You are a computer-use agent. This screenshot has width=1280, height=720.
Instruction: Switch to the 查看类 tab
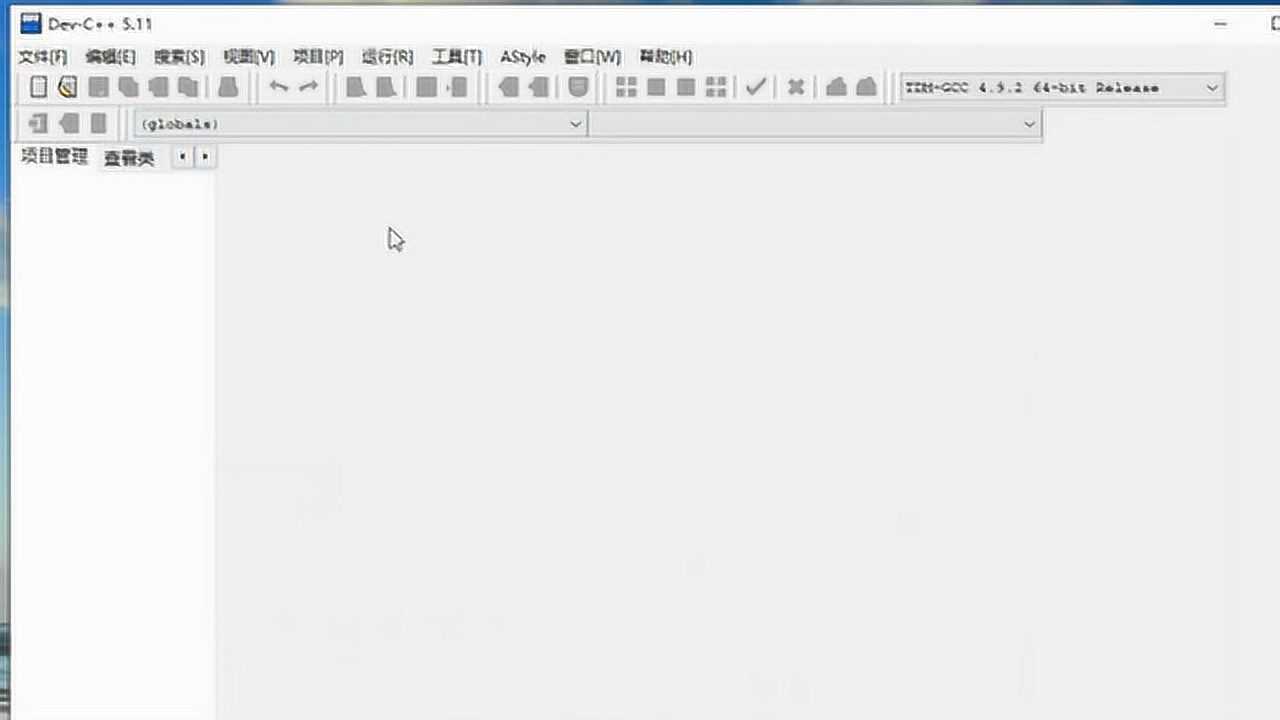[x=129, y=158]
